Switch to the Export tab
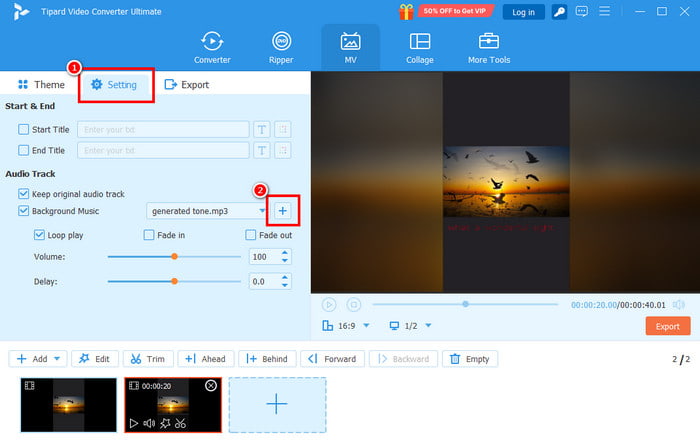The height and width of the screenshot is (445, 700). click(x=187, y=85)
